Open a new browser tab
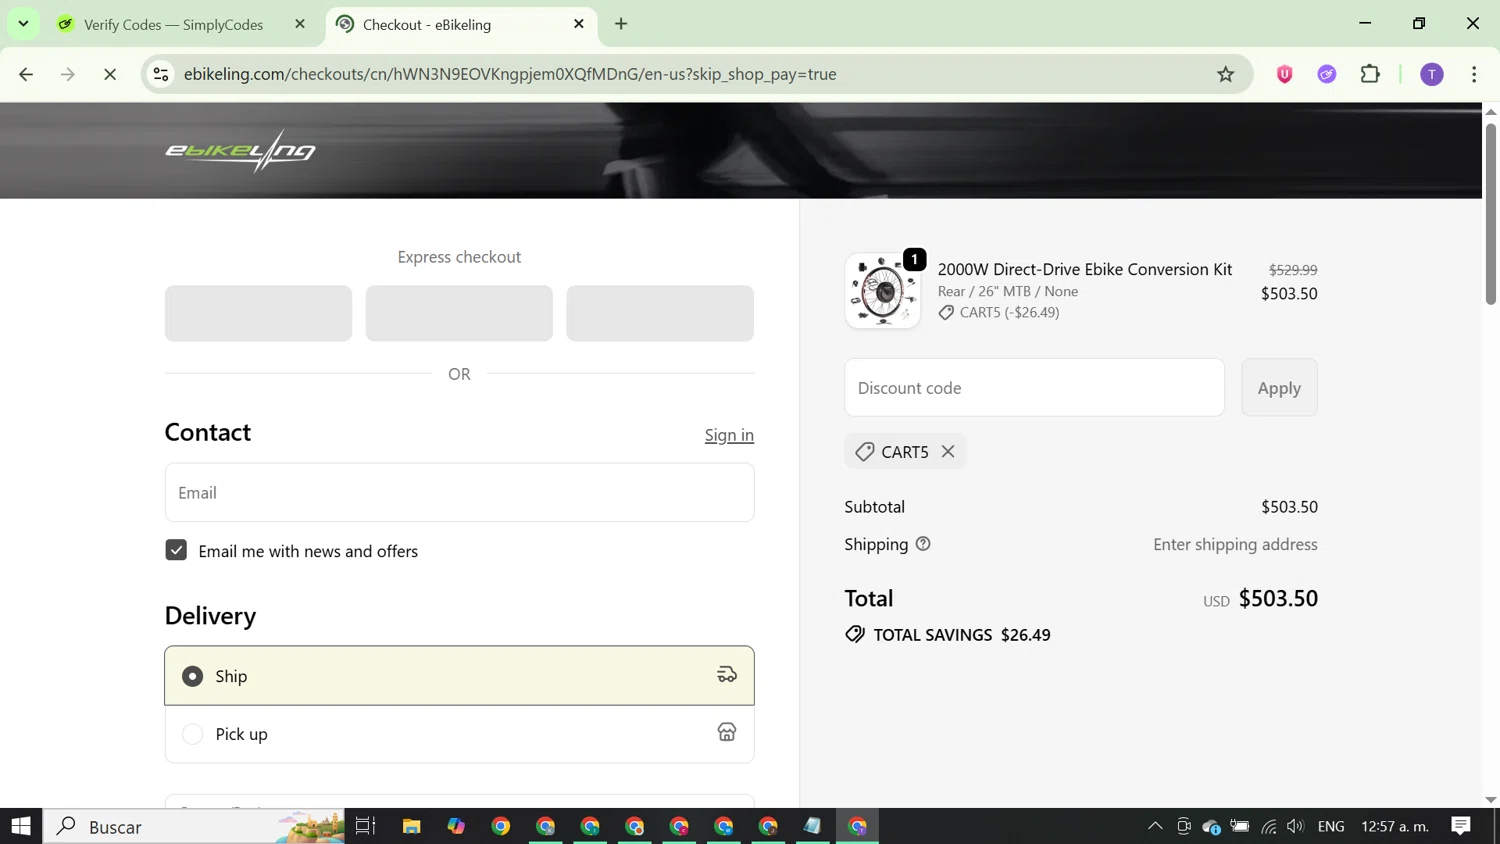This screenshot has height=844, width=1500. [x=621, y=24]
